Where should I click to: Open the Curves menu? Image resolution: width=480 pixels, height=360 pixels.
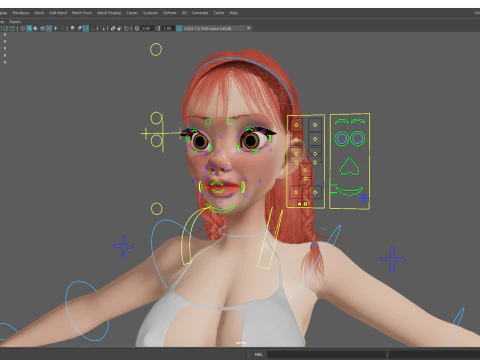pos(132,13)
